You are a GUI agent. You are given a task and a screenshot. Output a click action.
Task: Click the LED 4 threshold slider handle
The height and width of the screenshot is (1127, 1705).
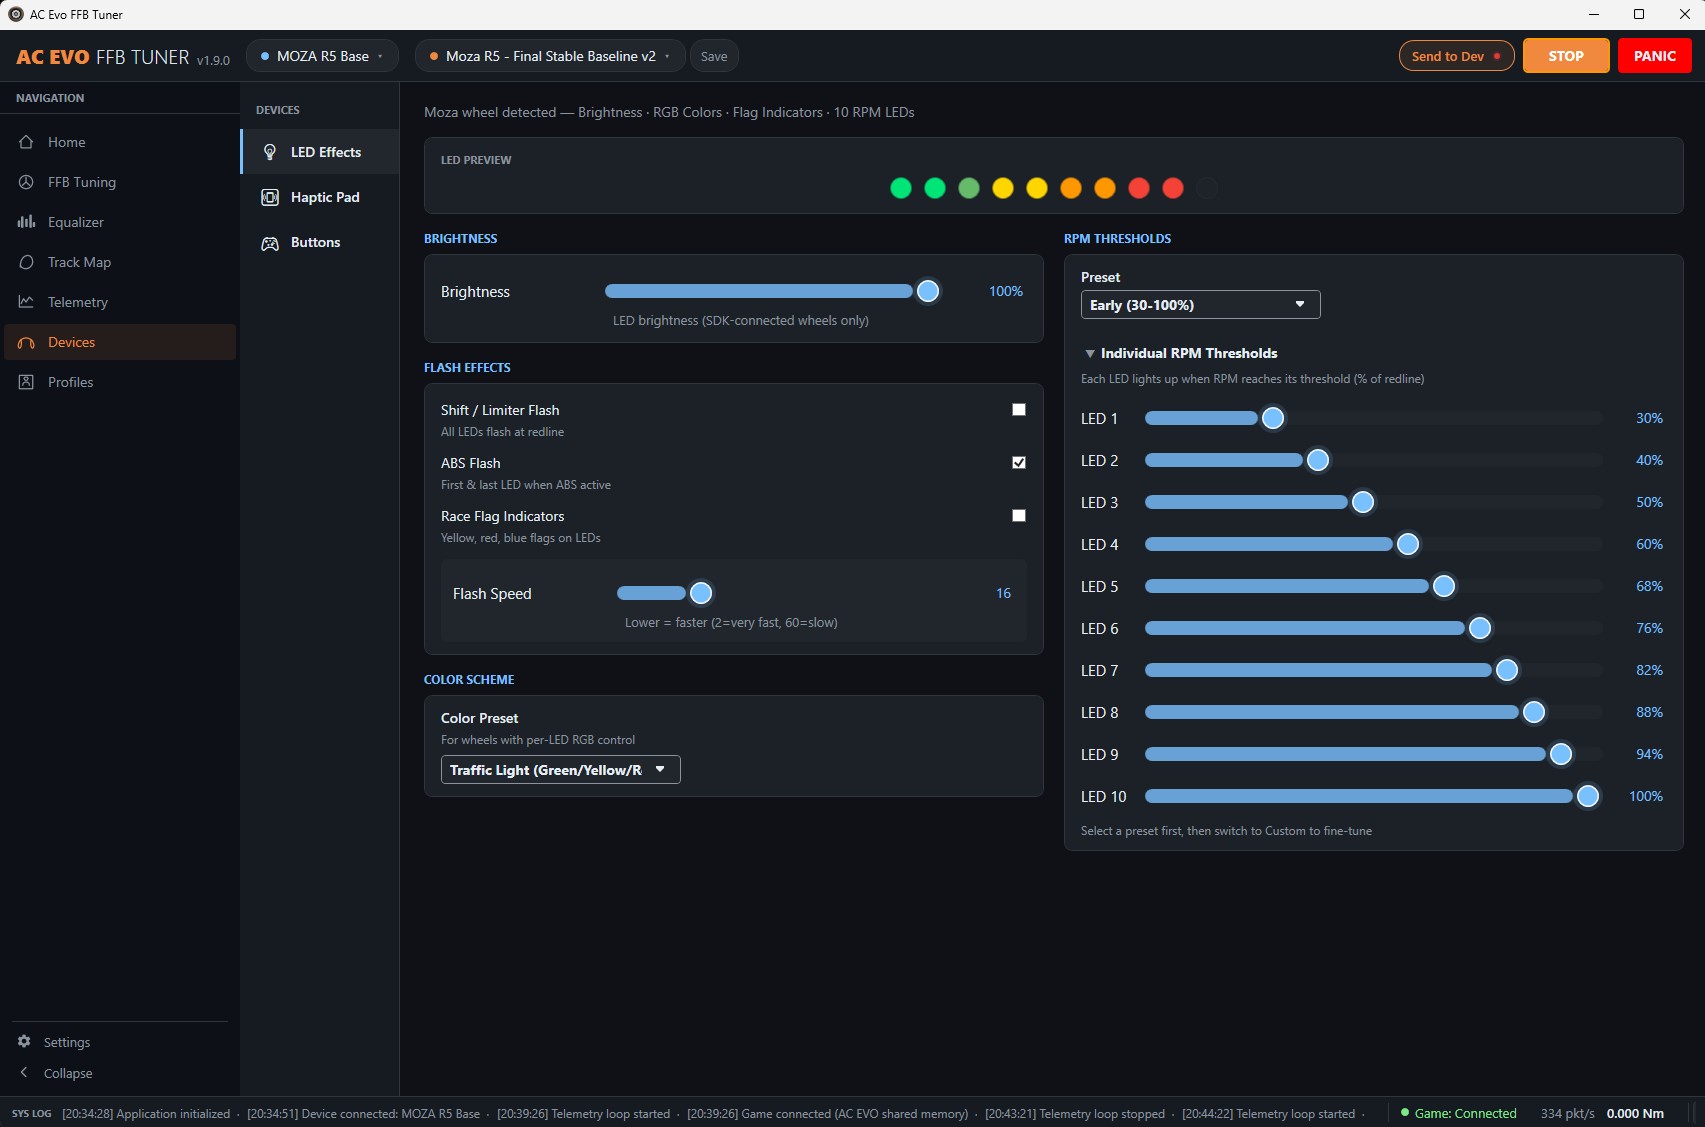(x=1408, y=544)
